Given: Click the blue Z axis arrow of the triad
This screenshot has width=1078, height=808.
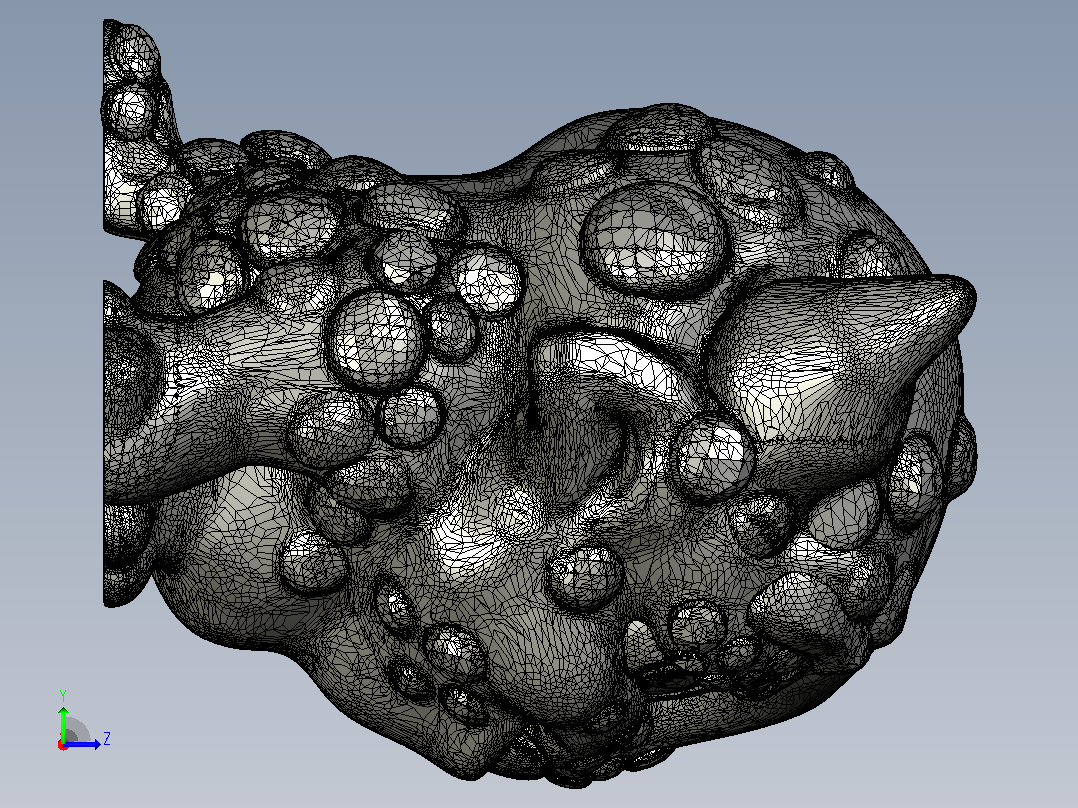Looking at the screenshot, I should (x=83, y=744).
